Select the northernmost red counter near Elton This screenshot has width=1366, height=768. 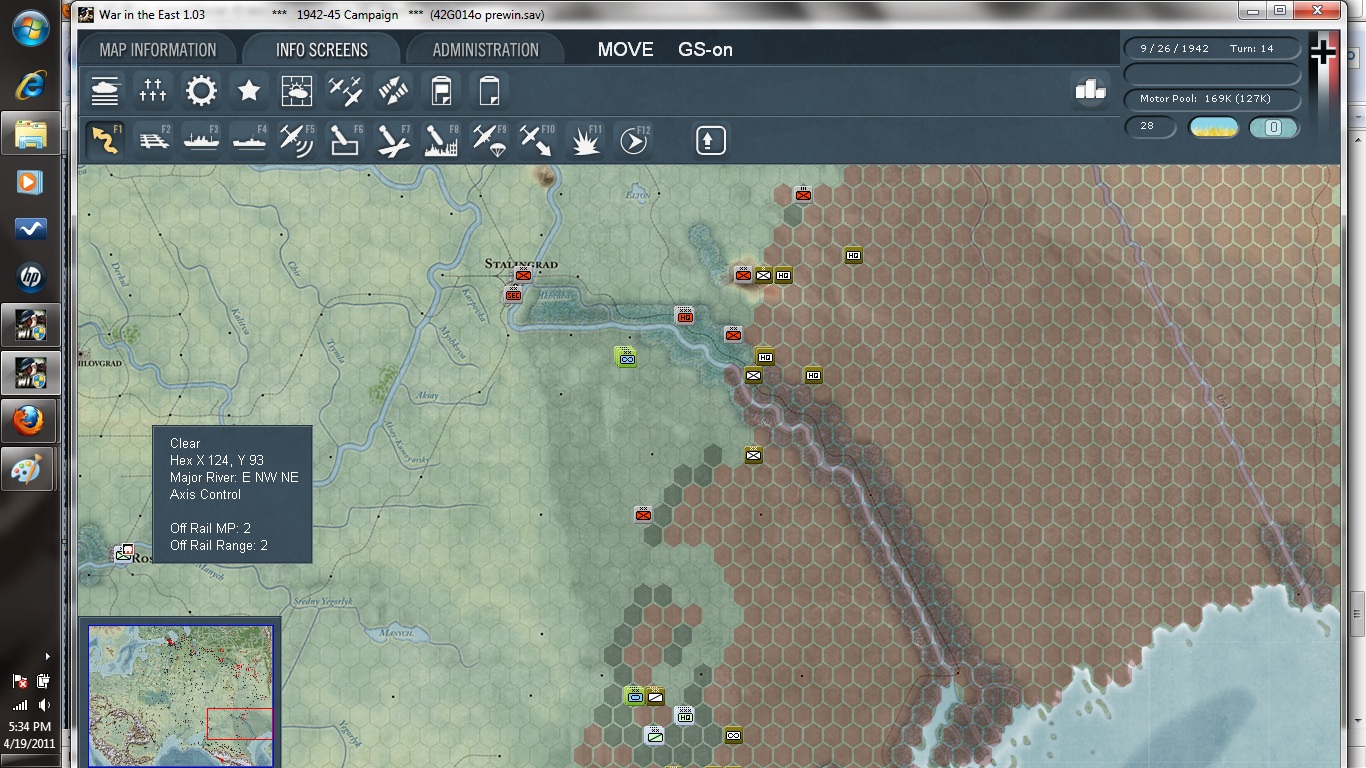click(x=802, y=194)
